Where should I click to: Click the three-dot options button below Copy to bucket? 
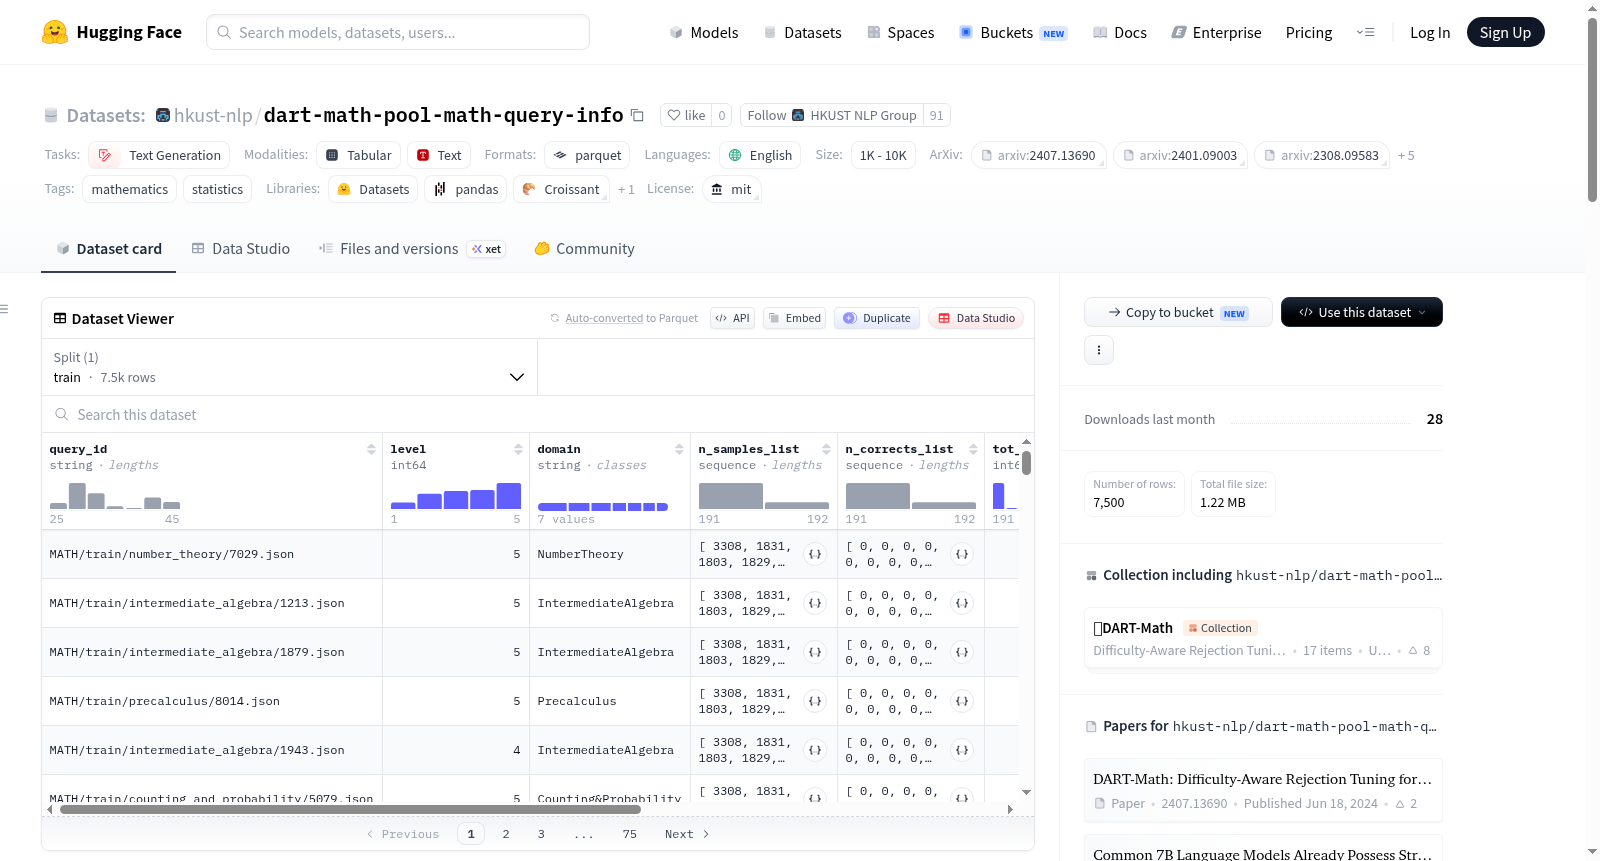pos(1099,350)
